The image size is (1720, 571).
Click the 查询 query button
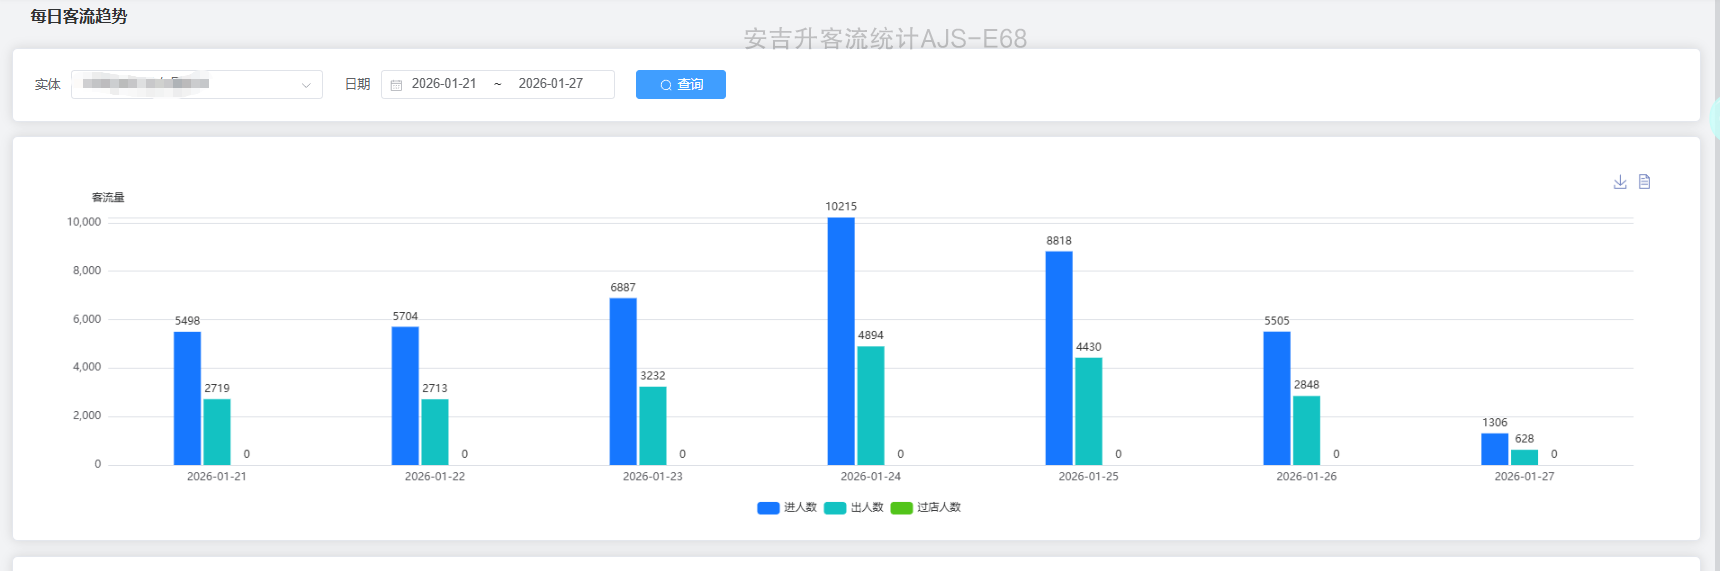click(680, 85)
